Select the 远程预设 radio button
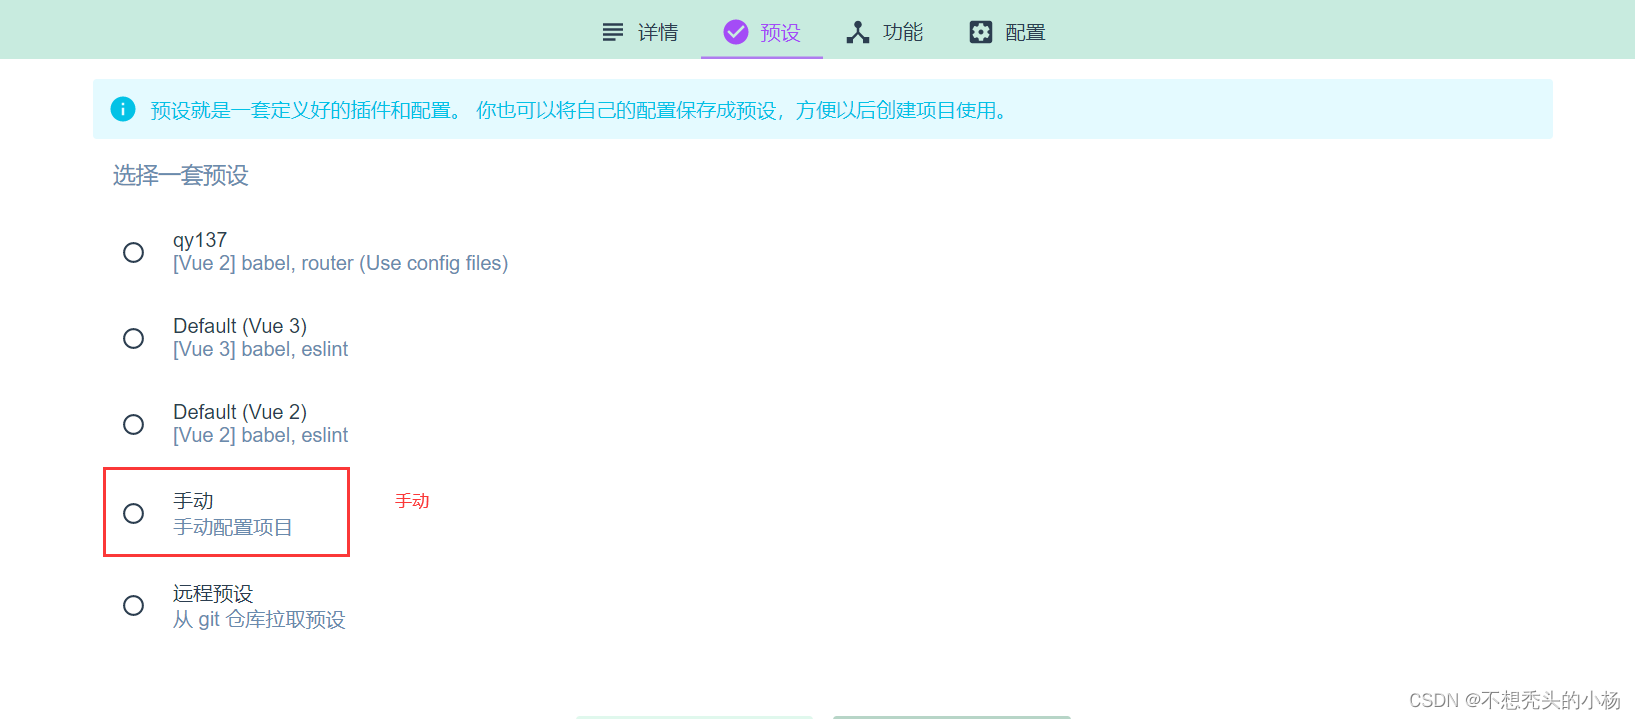1635x719 pixels. tap(133, 605)
